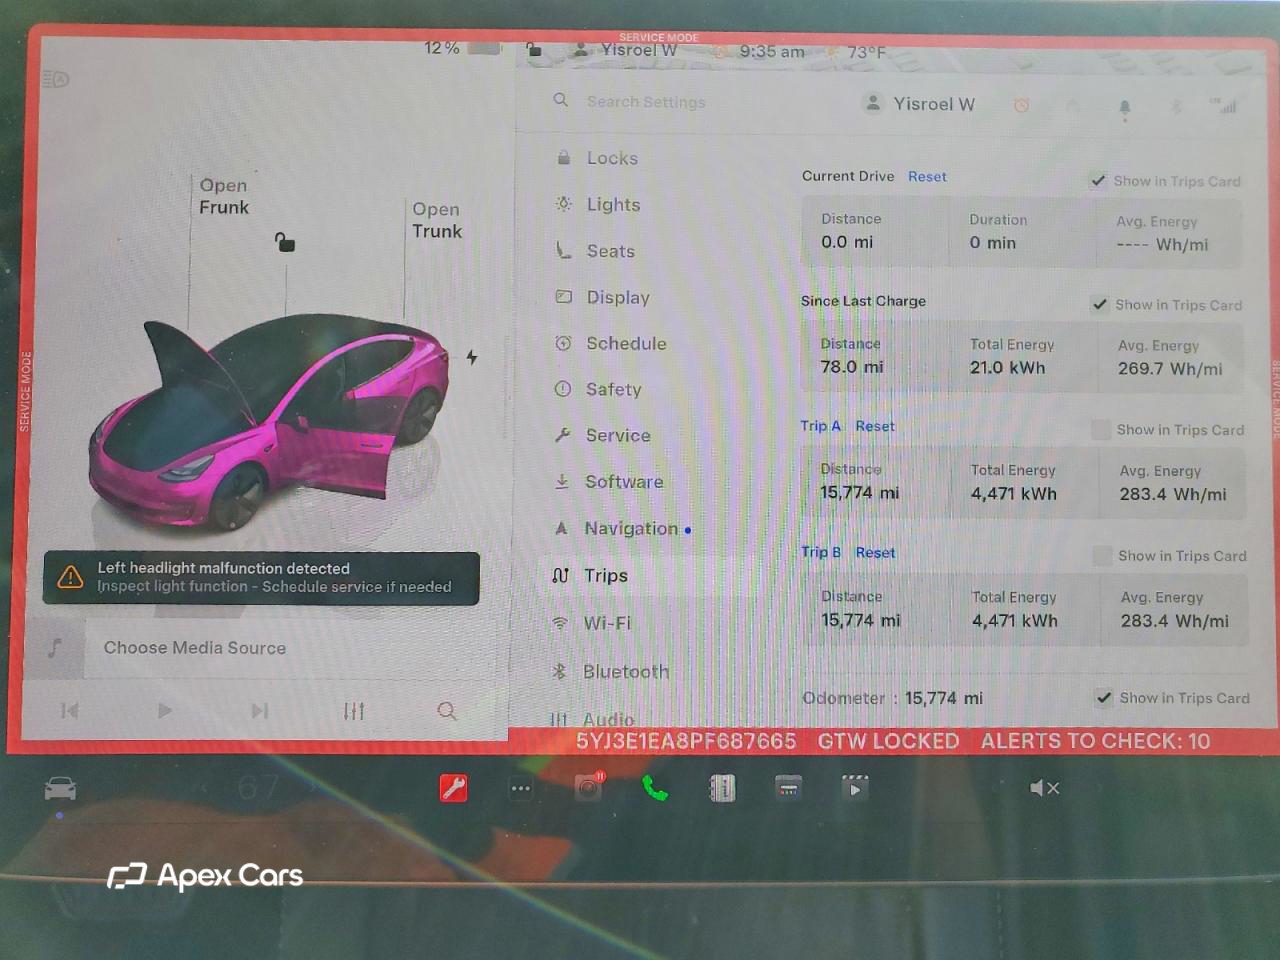Tap the sun icon beside Lights

[563, 204]
